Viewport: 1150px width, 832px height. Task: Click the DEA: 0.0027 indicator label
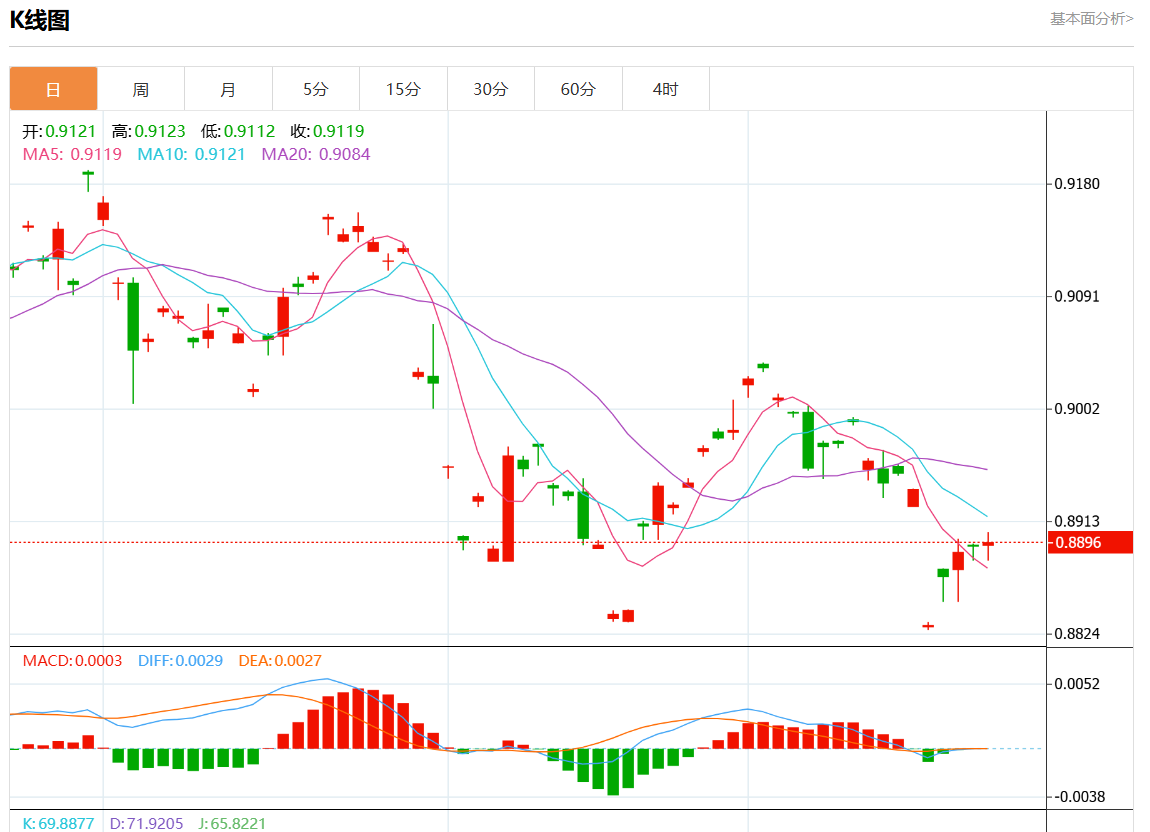click(x=280, y=661)
